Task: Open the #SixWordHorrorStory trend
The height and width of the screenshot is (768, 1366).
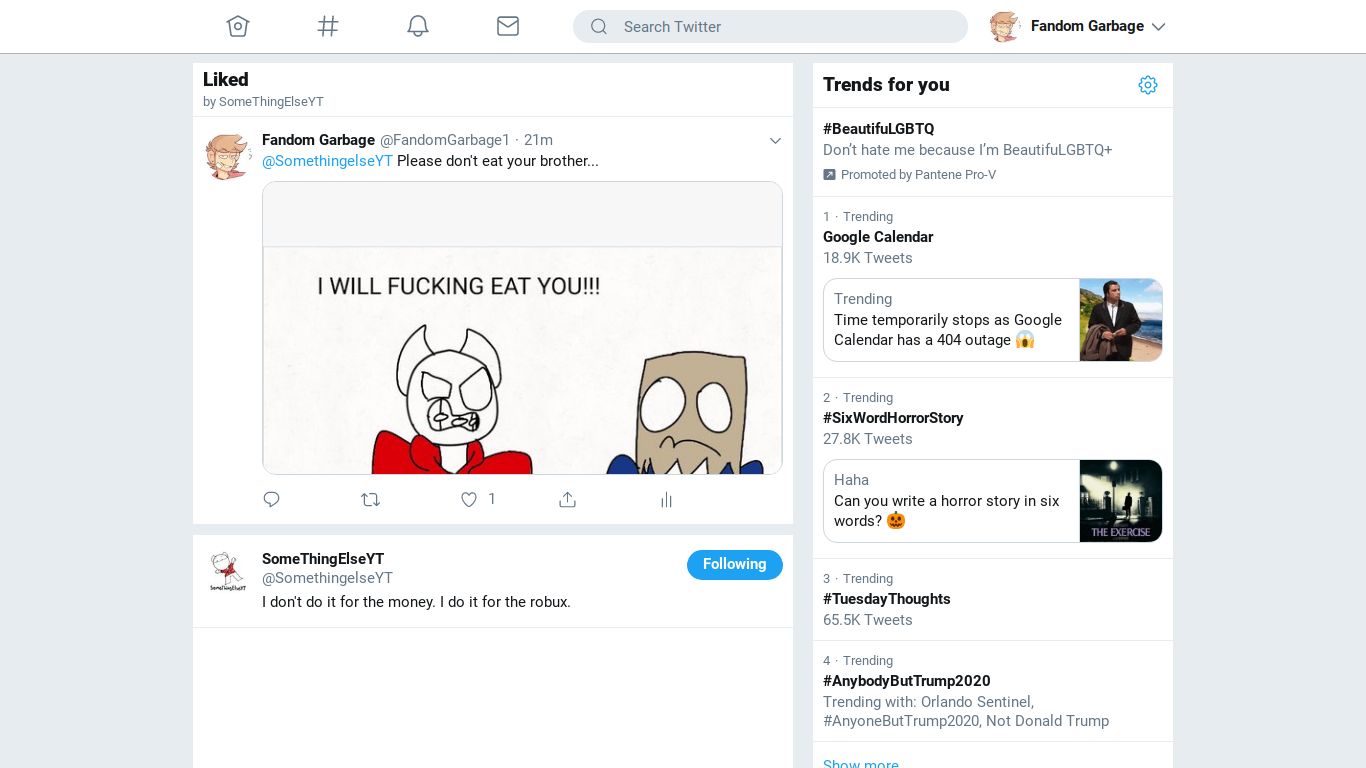Action: tap(893, 418)
